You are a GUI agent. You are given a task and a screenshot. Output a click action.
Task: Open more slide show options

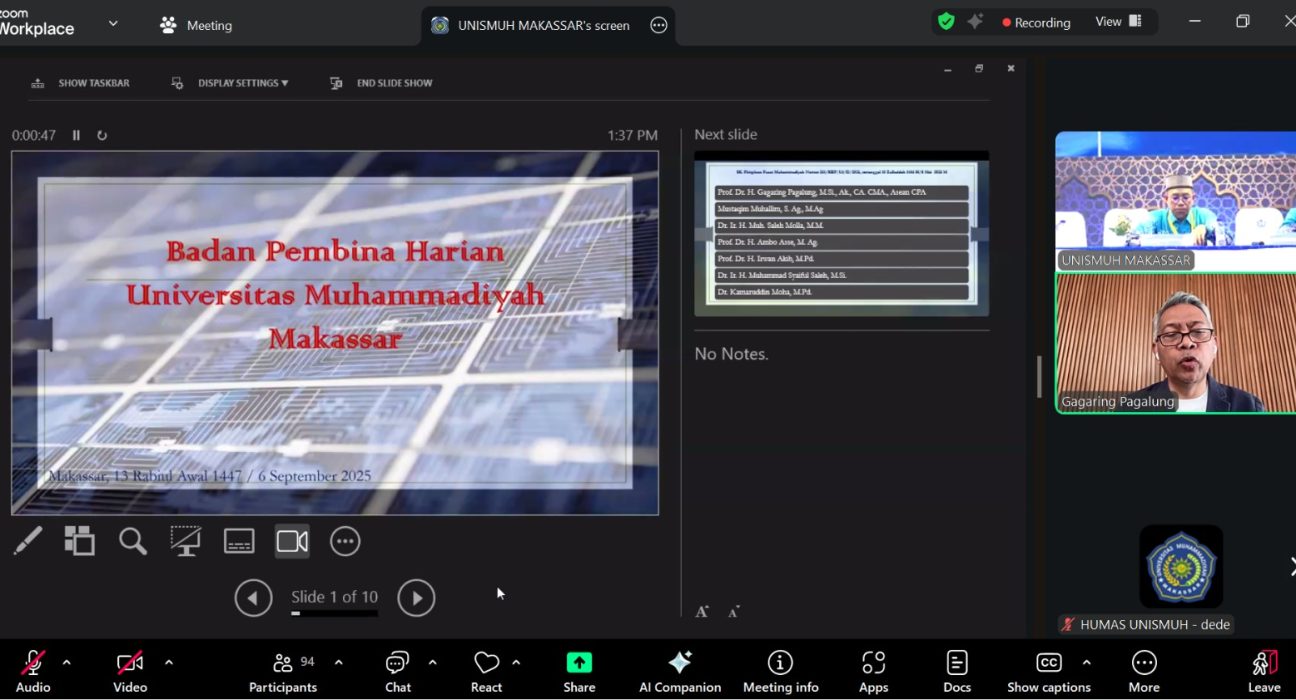(345, 541)
